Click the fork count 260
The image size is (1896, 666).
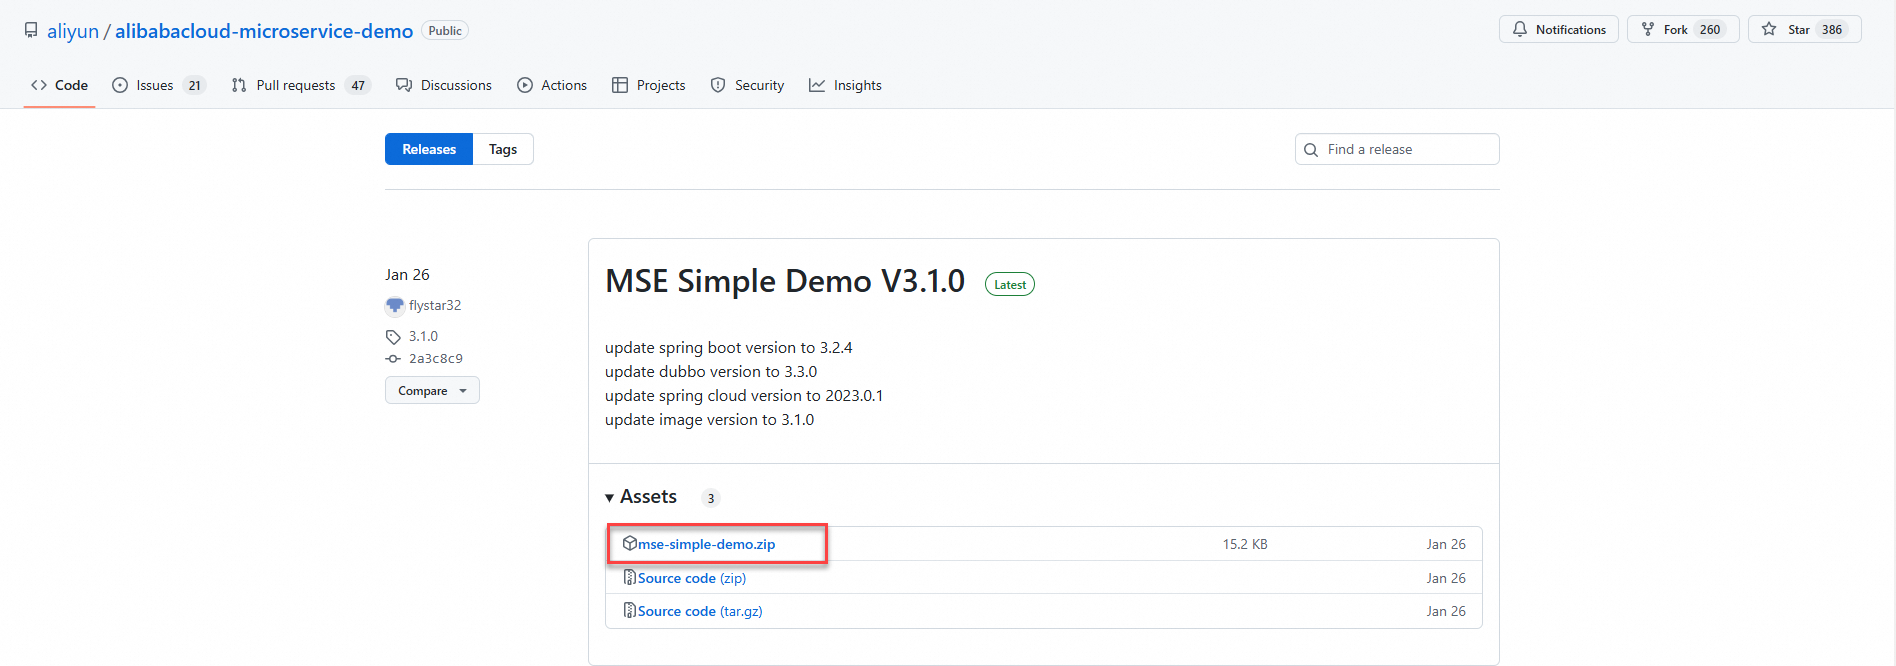click(1710, 29)
